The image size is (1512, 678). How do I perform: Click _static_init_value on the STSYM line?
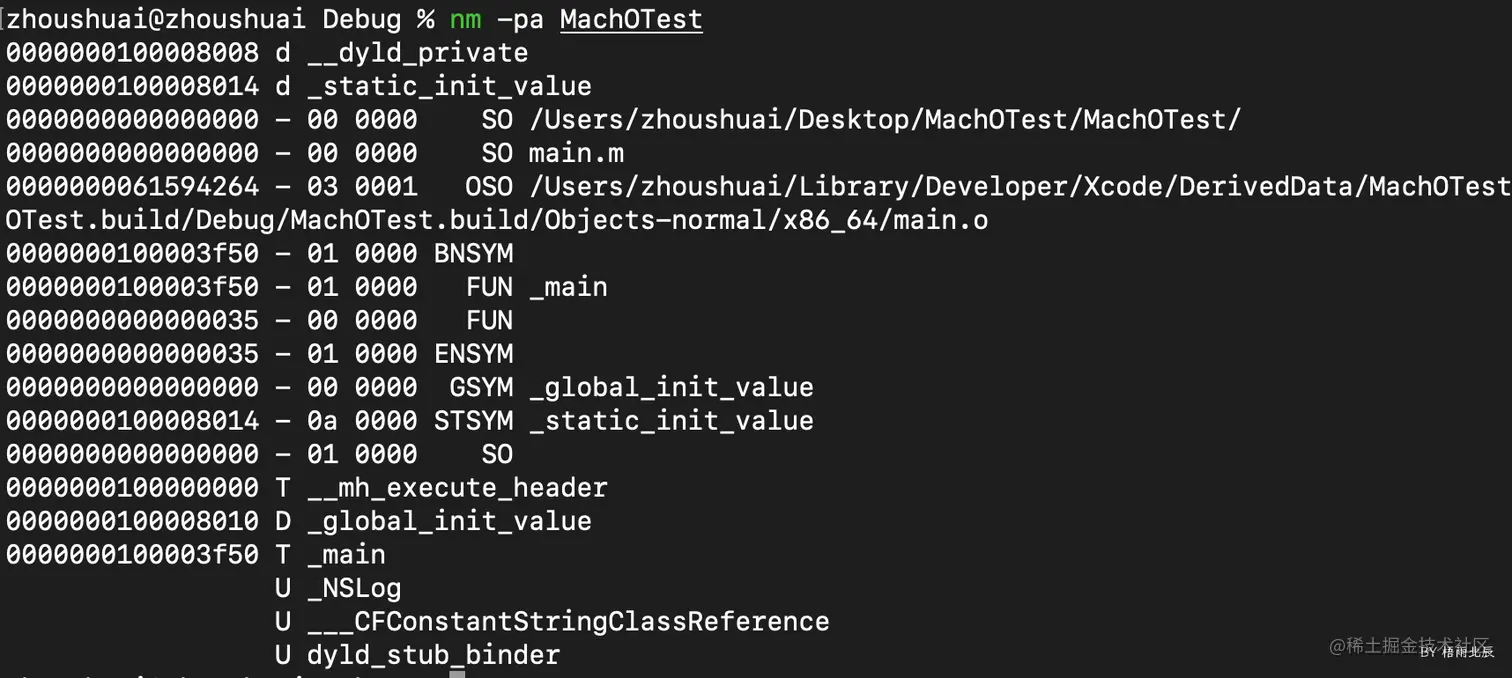click(671, 420)
